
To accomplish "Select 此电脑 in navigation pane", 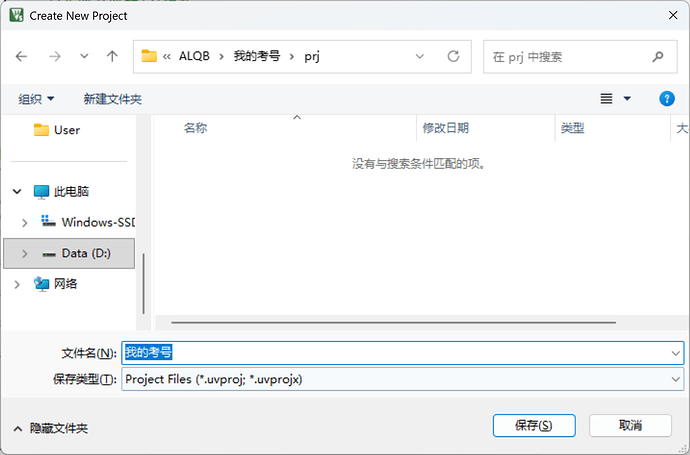I will click(x=62, y=191).
